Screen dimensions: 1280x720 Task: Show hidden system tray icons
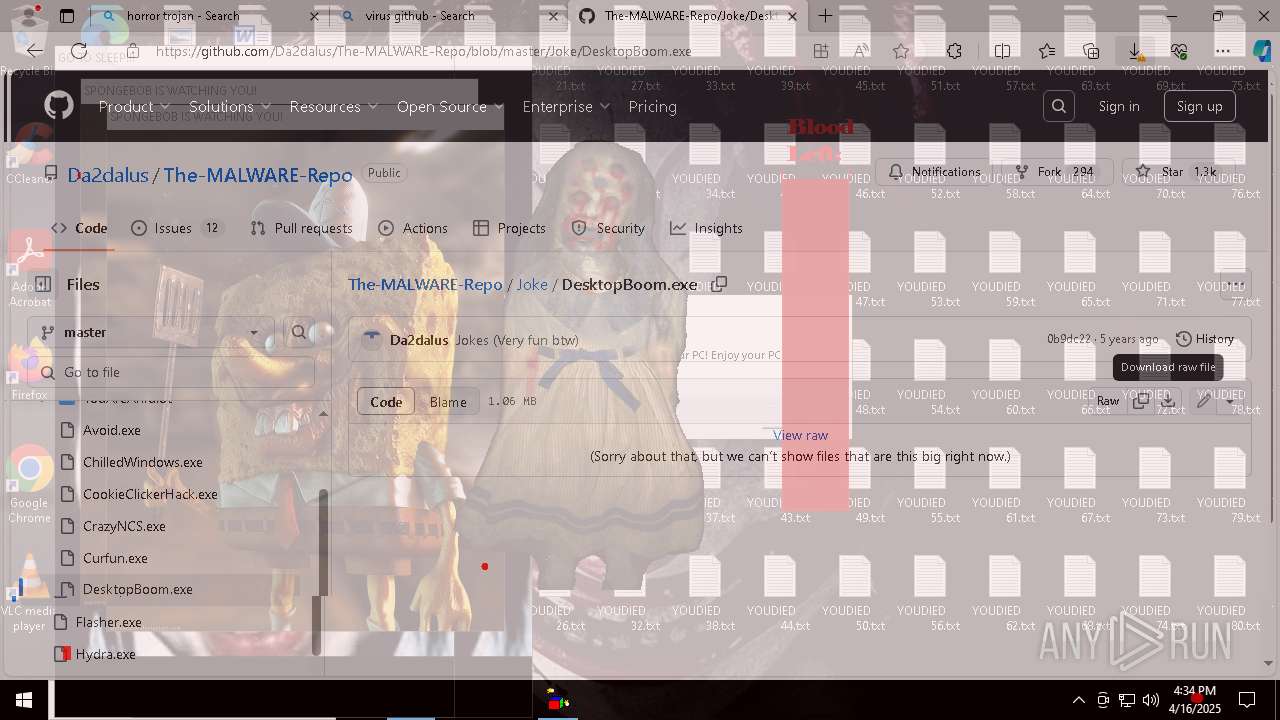[x=1079, y=700]
